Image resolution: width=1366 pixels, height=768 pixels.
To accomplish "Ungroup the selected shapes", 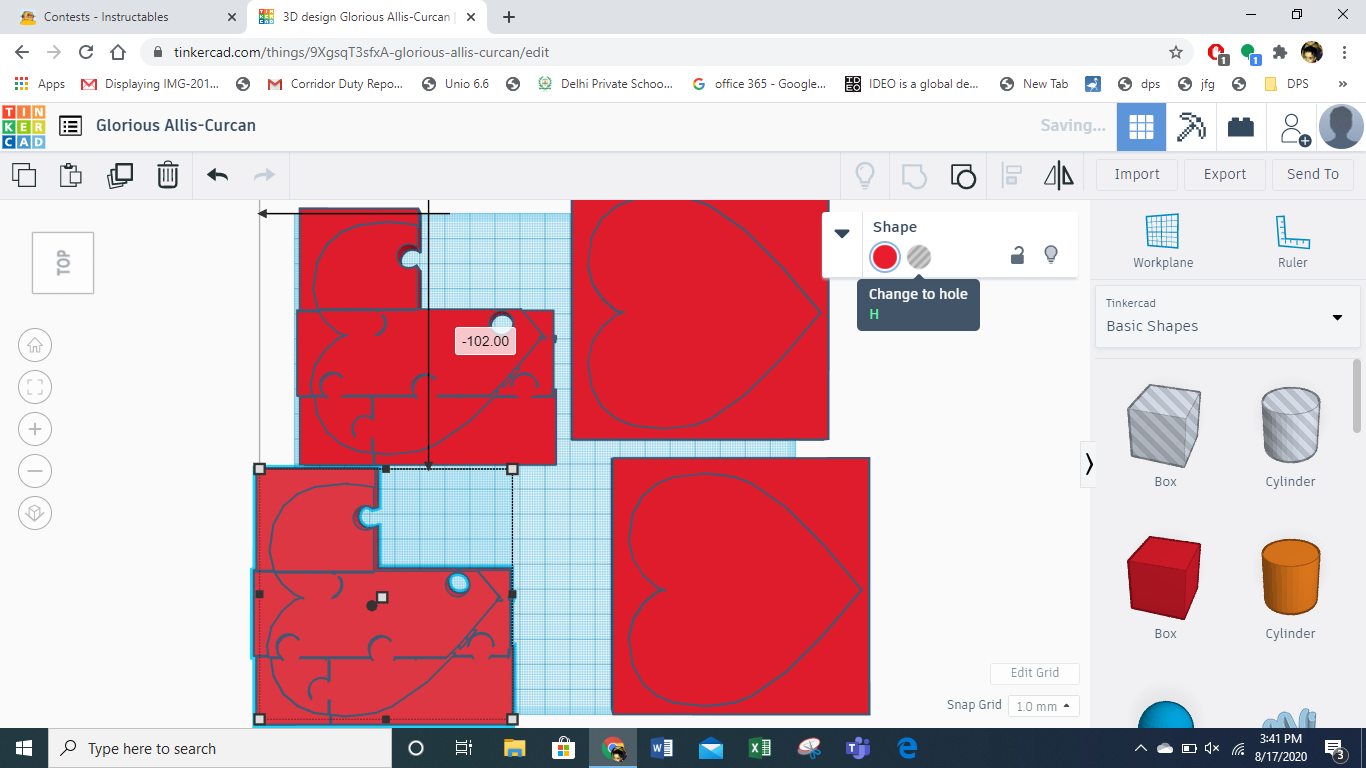I will click(x=962, y=176).
